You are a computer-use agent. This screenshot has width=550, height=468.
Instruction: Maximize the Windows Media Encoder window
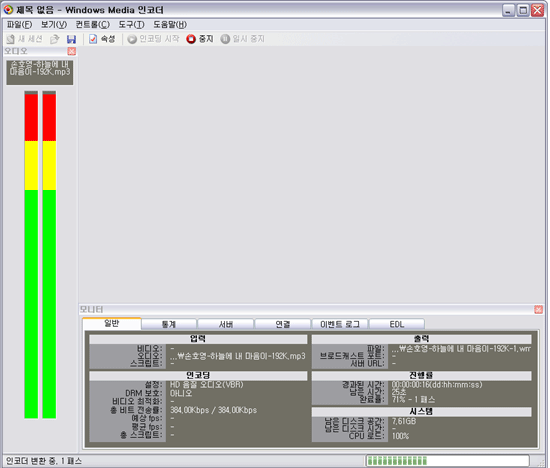click(523, 11)
